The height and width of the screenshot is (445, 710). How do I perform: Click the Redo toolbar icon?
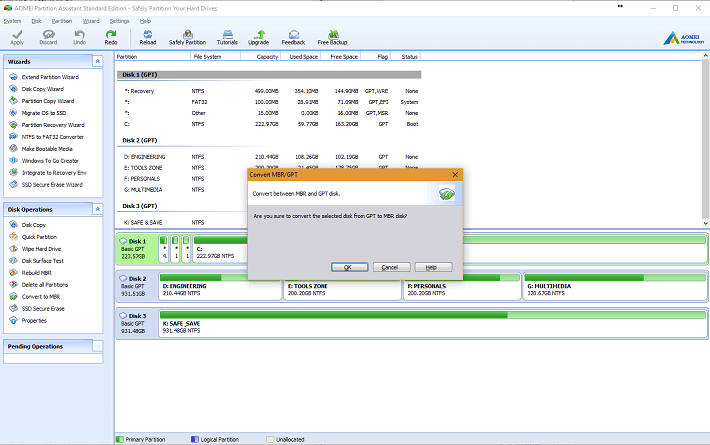(110, 37)
